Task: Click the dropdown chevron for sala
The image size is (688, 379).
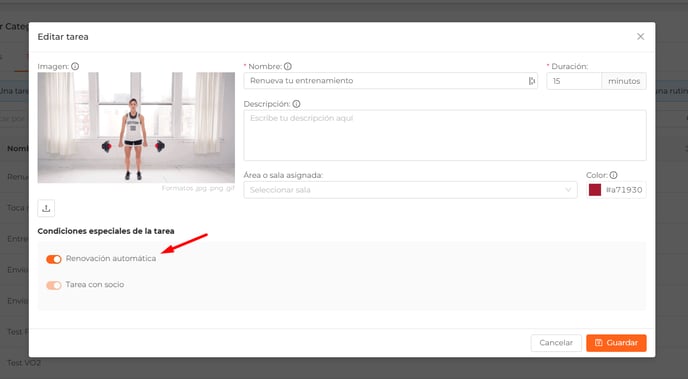Action: click(568, 190)
